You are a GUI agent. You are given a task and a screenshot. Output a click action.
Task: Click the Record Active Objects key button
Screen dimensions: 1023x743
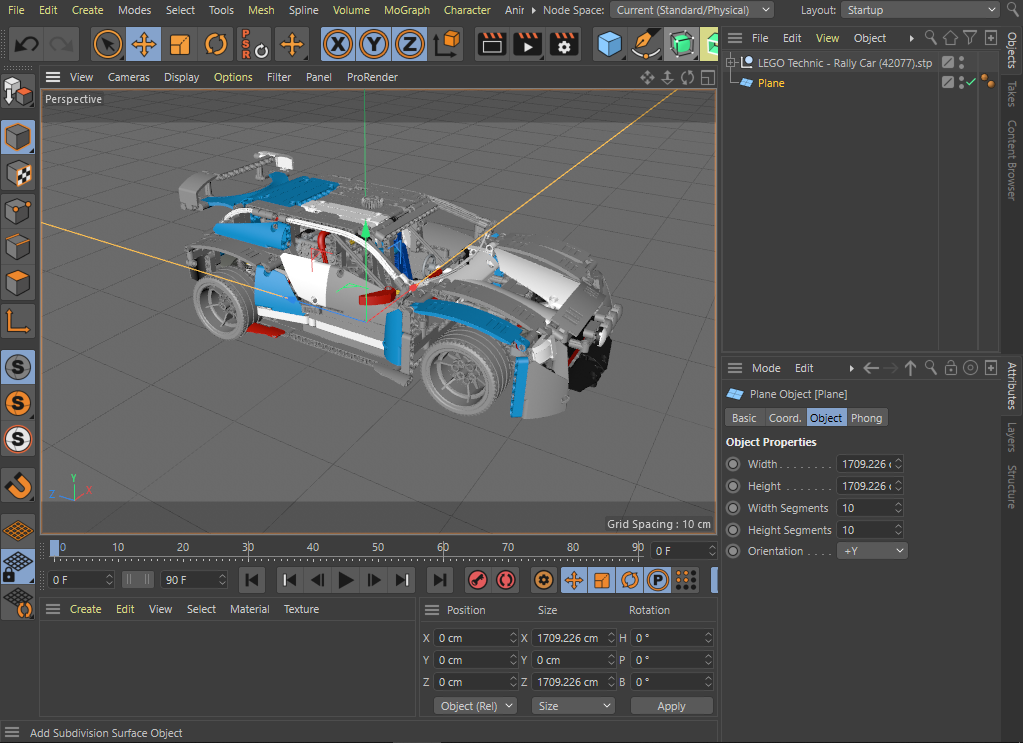point(477,580)
